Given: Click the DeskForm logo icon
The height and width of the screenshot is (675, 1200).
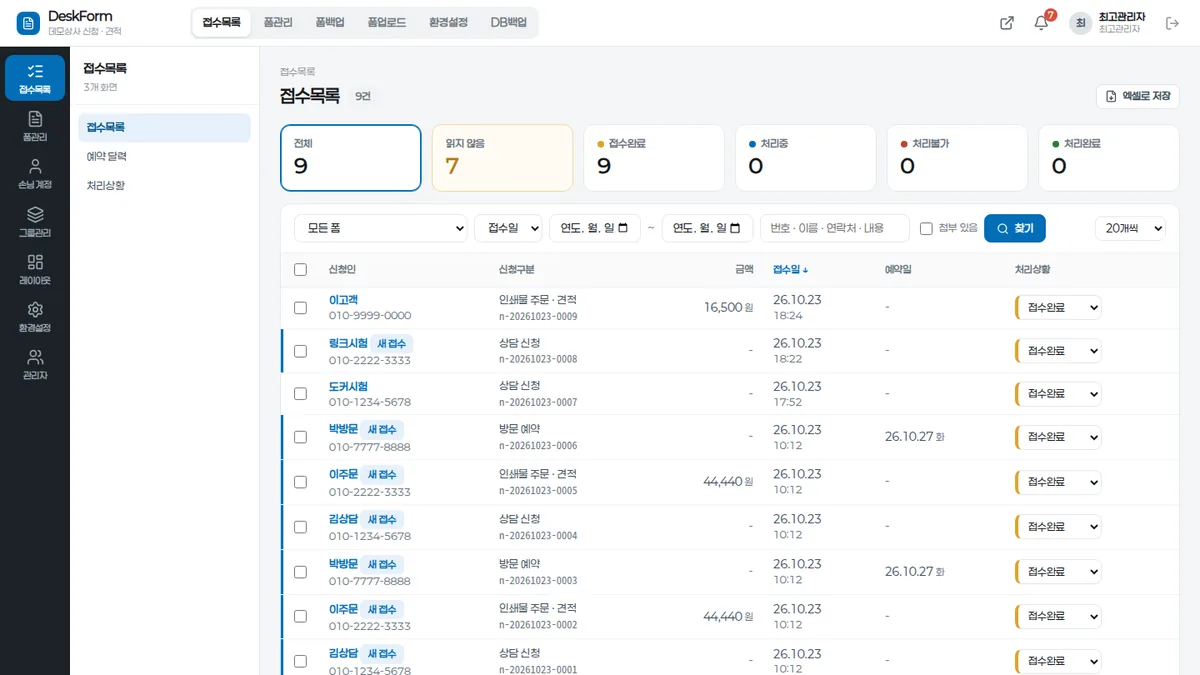Looking at the screenshot, I should pos(28,23).
